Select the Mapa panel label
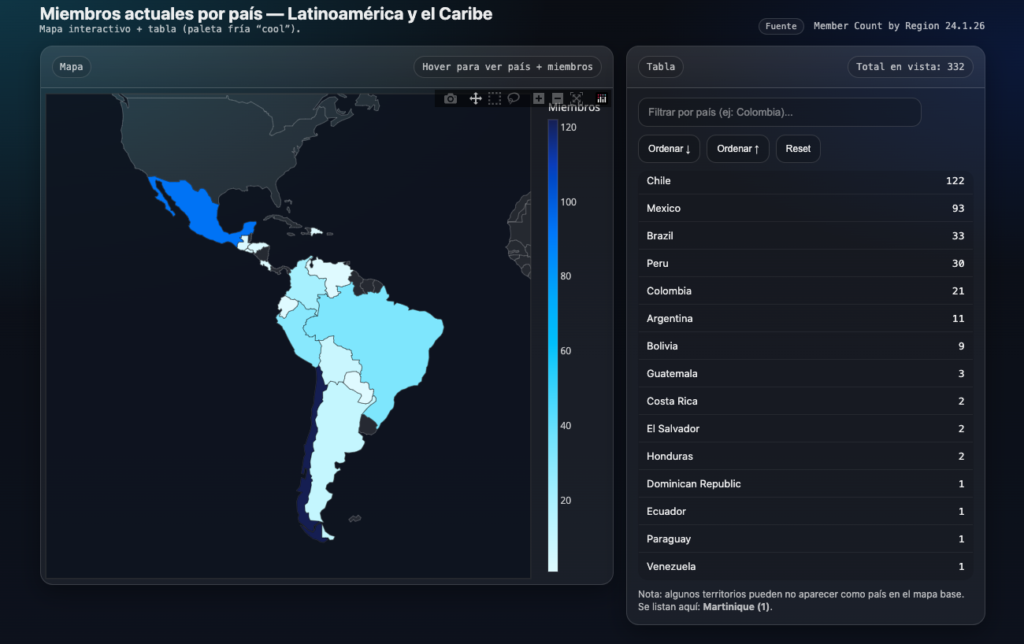This screenshot has height=644, width=1024. 71,67
